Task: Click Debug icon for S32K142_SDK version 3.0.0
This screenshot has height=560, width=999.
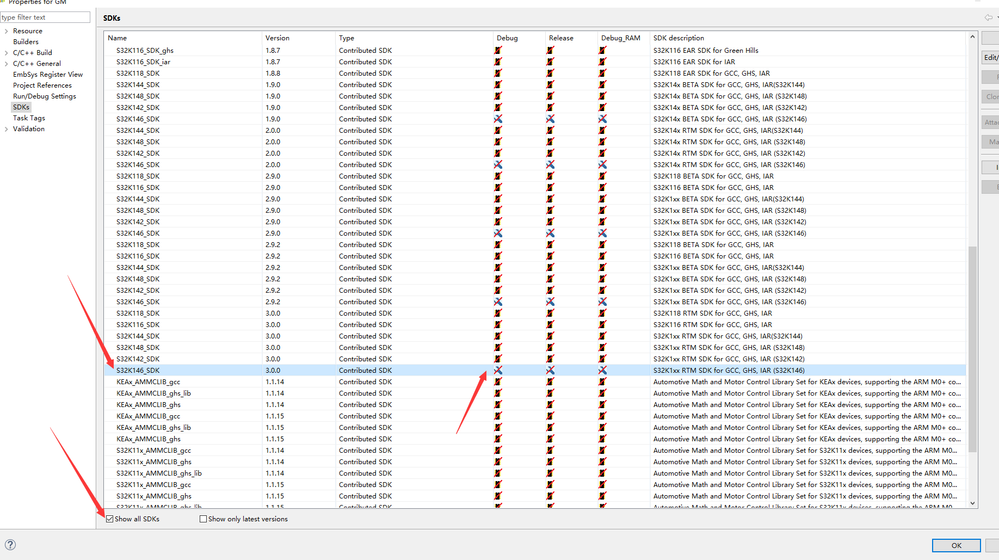Action: click(498, 359)
